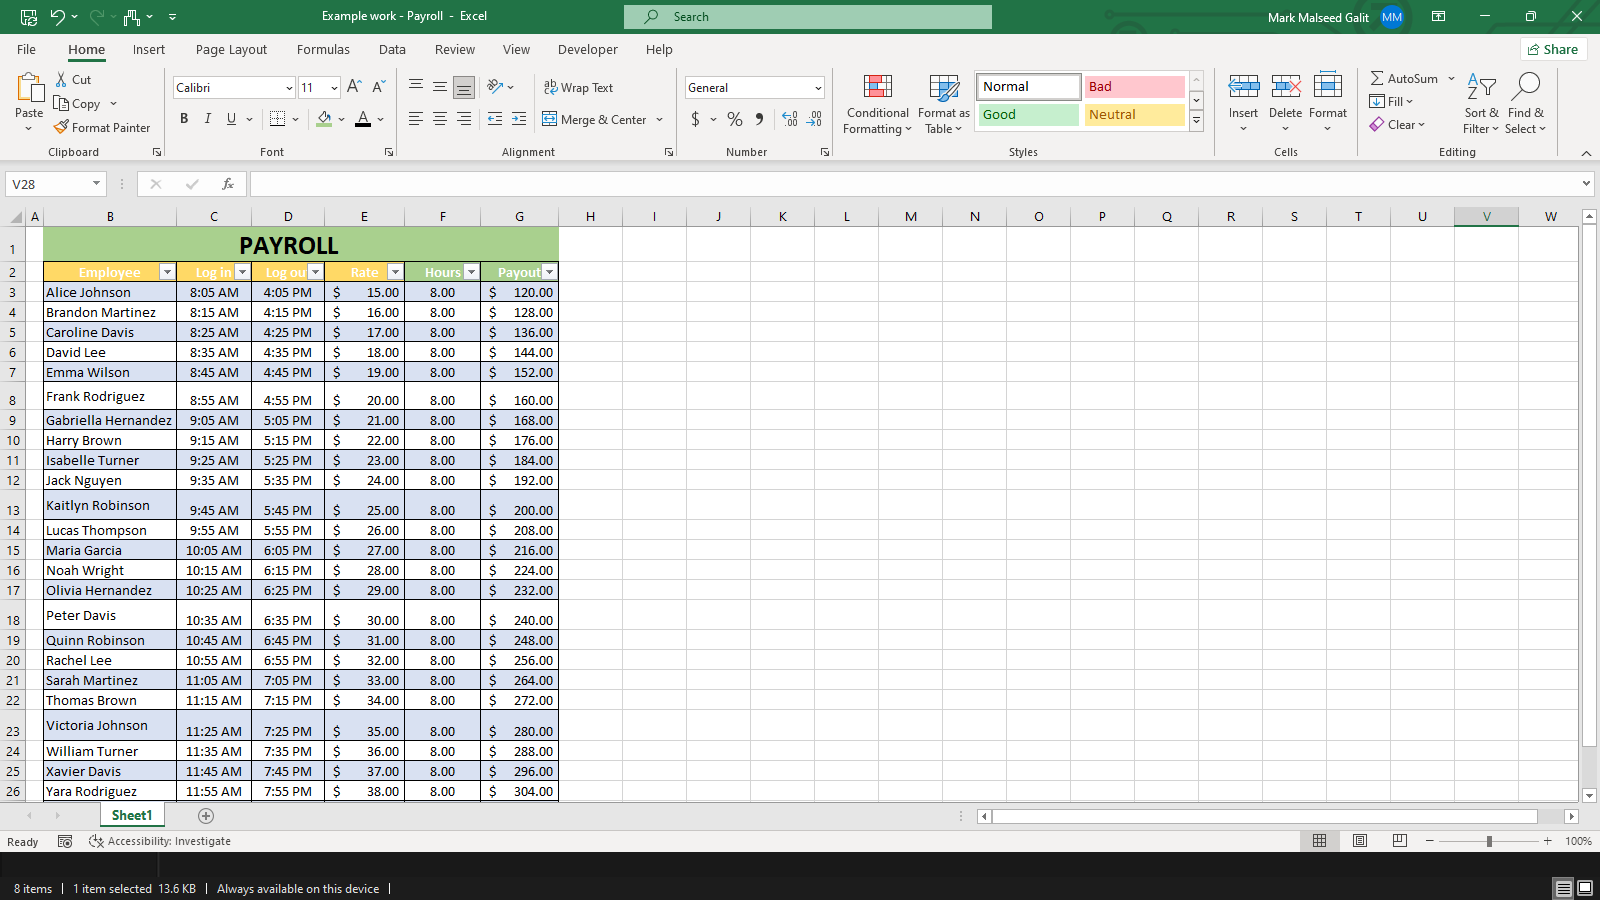Open the Name Box dropdown arrow
Image resolution: width=1600 pixels, height=900 pixels.
pos(97,184)
